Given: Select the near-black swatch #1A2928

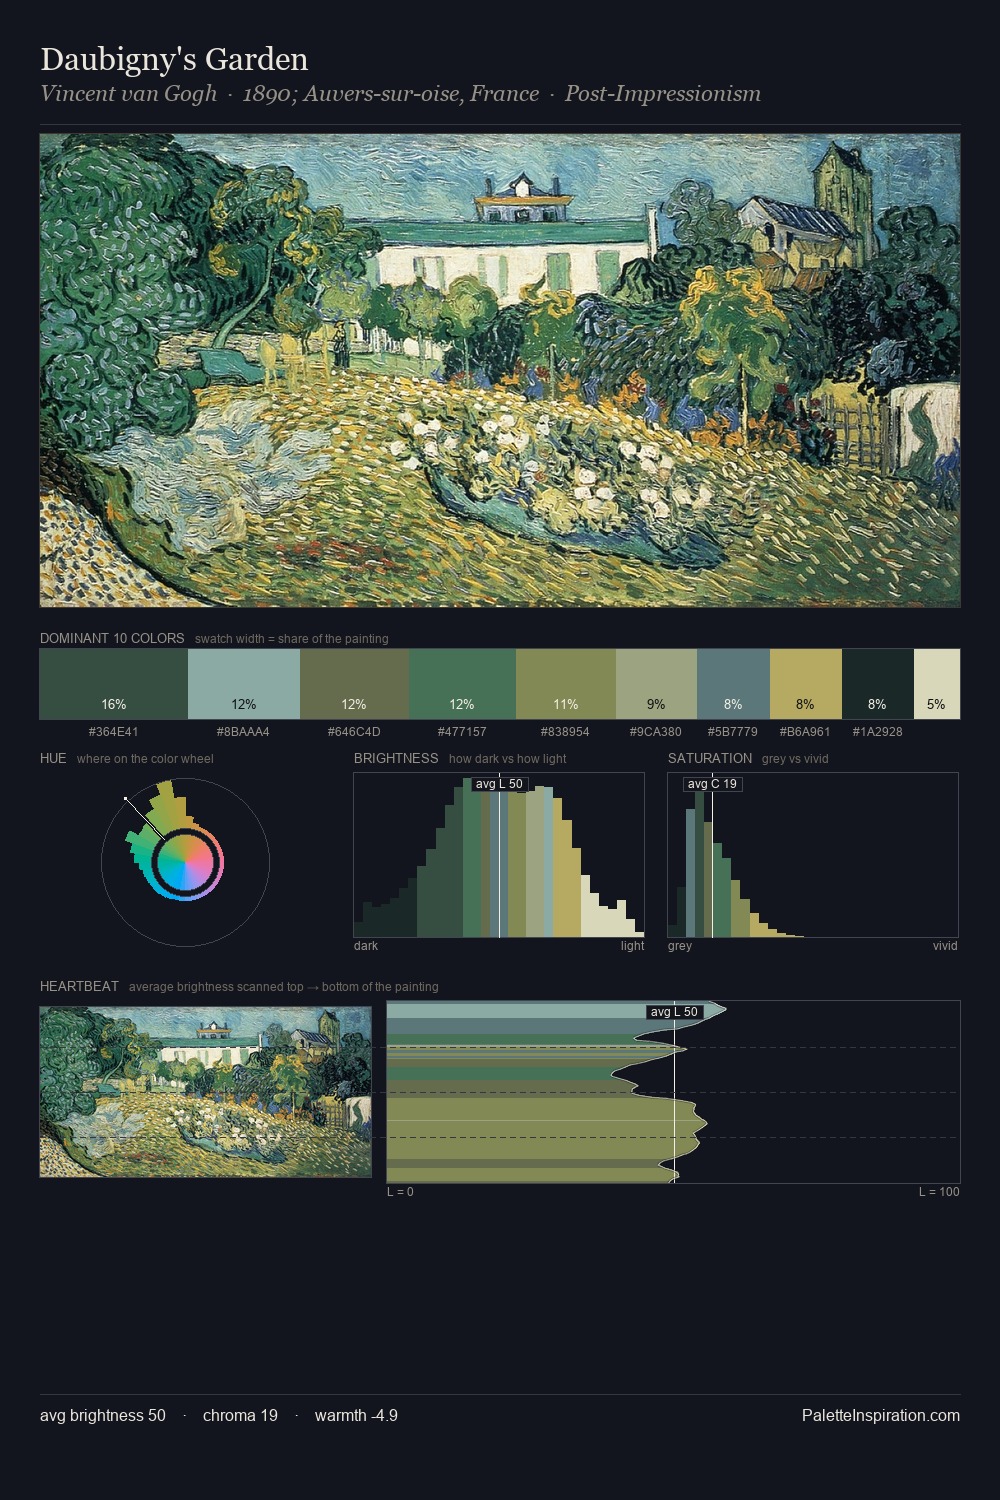Looking at the screenshot, I should point(878,684).
